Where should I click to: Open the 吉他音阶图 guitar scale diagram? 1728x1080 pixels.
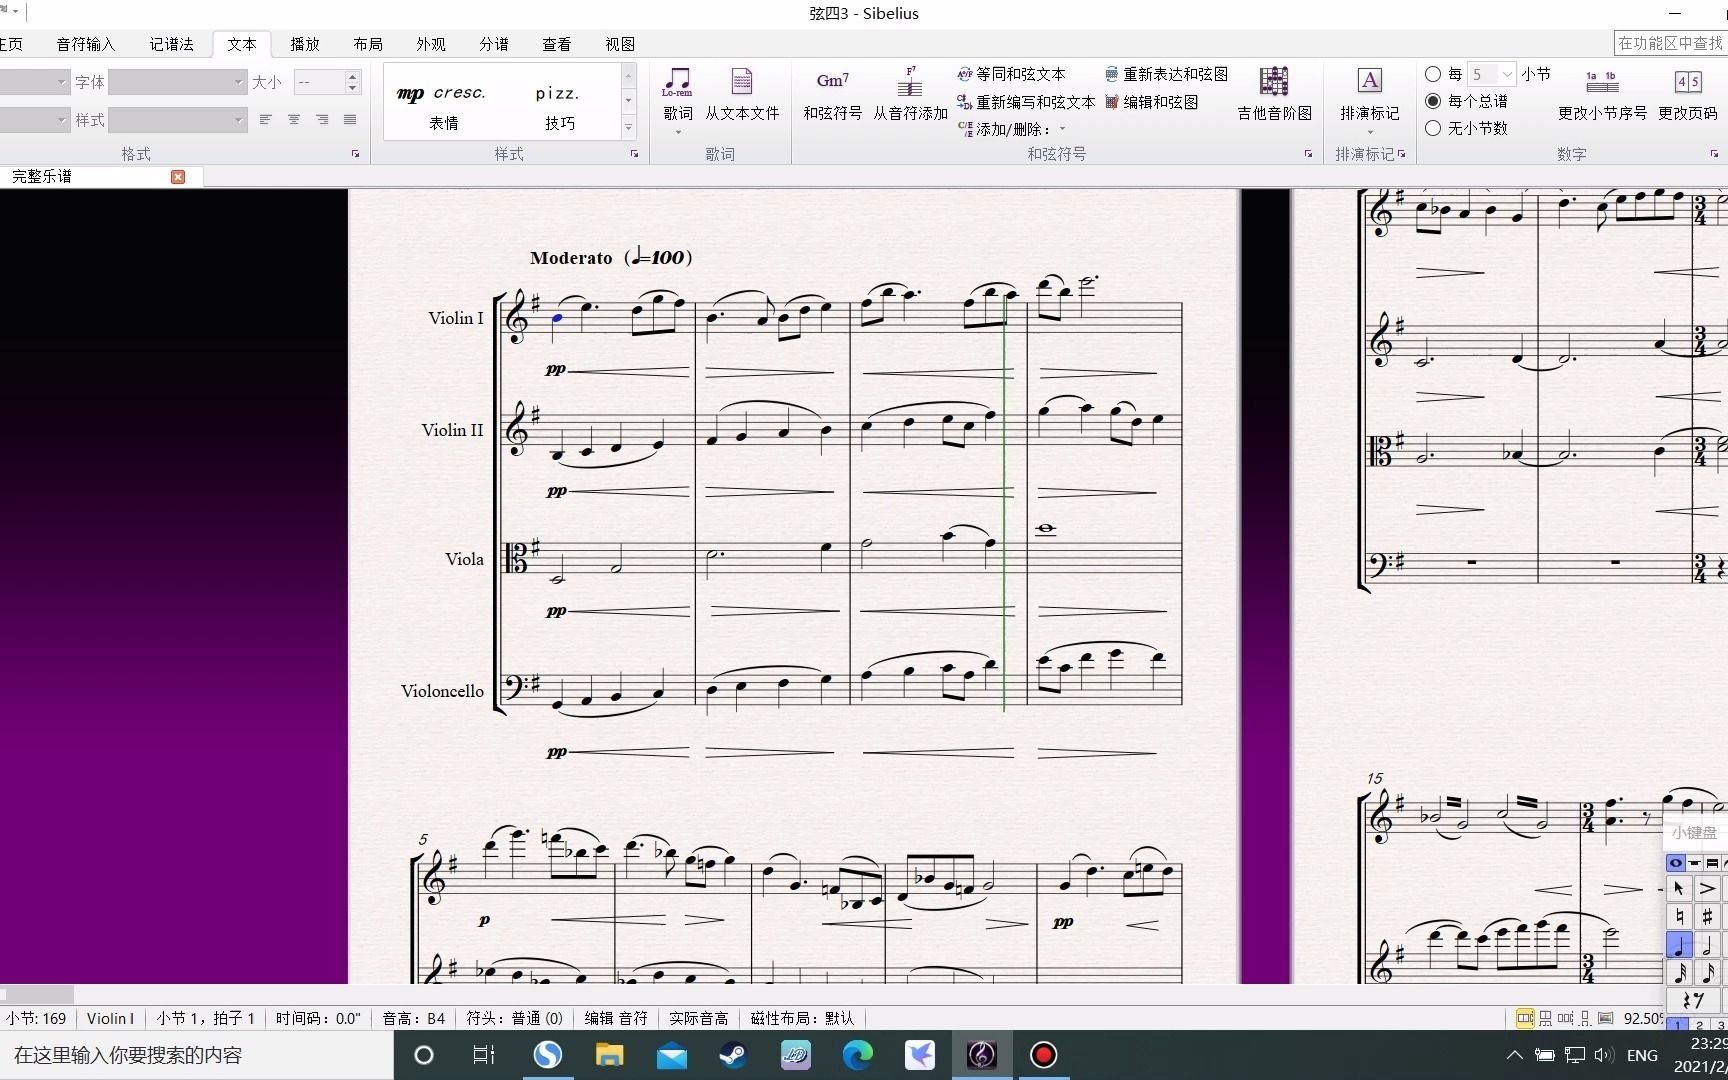point(1274,94)
